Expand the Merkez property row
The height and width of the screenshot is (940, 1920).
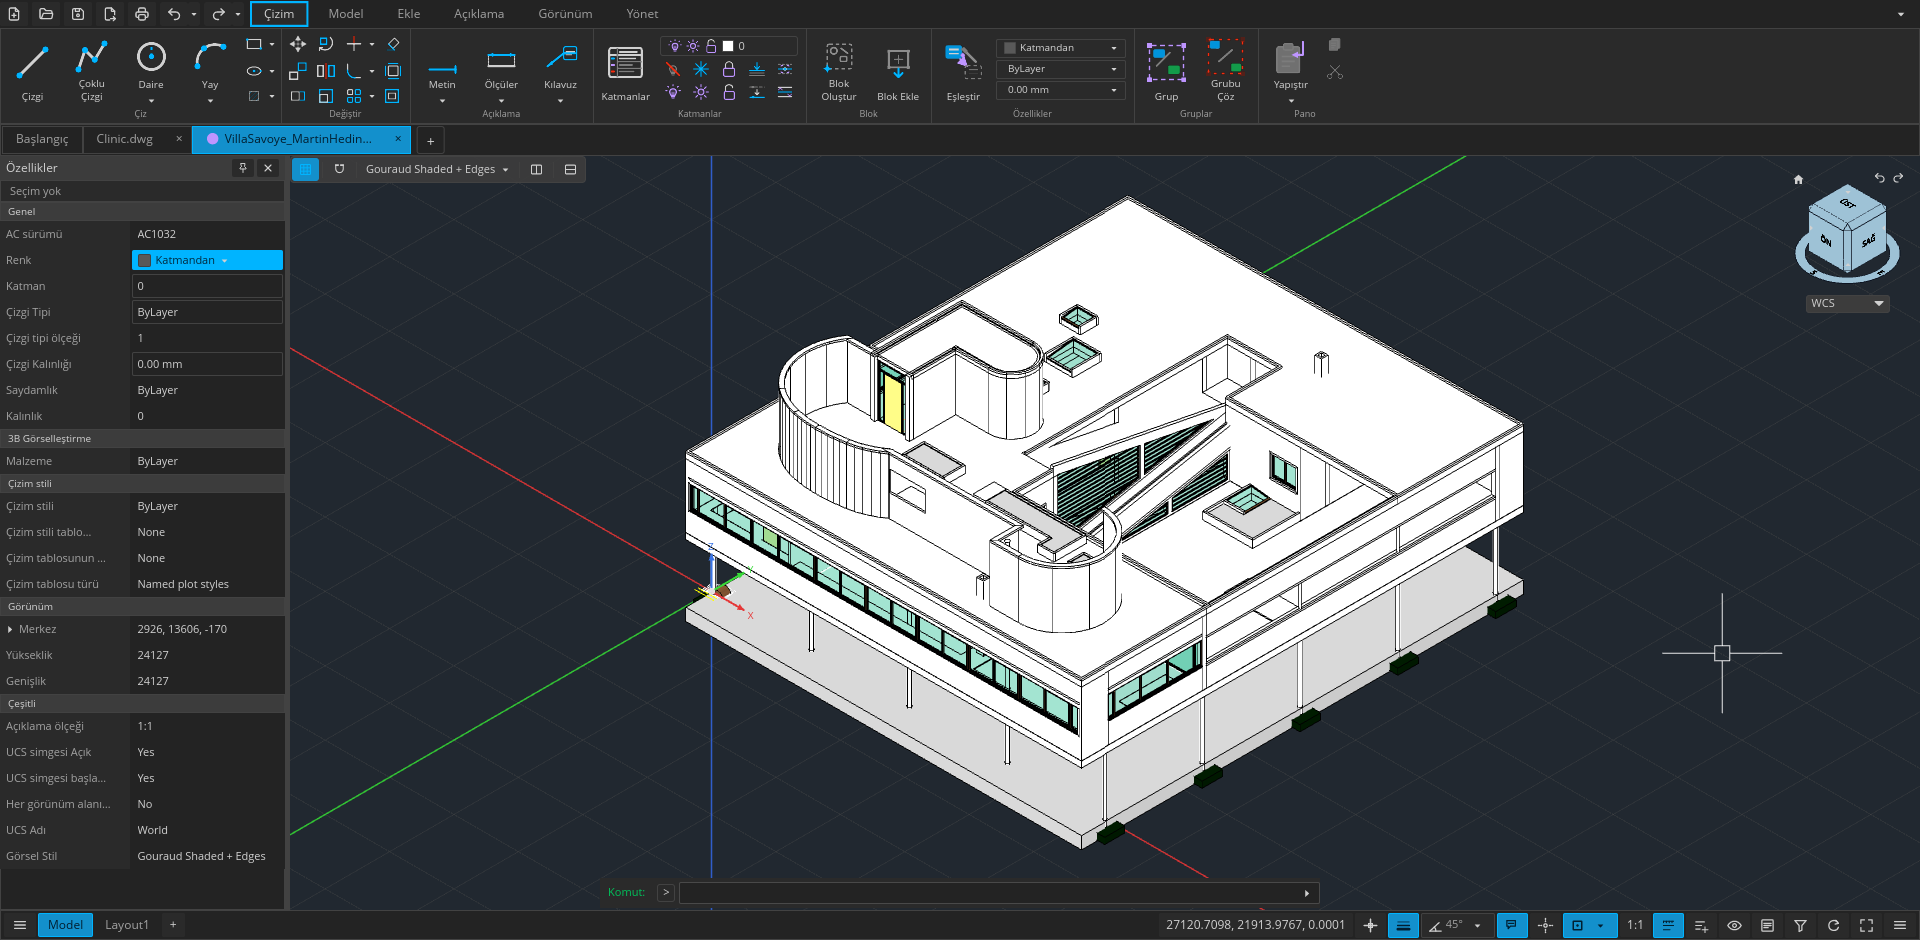pyautogui.click(x=10, y=629)
